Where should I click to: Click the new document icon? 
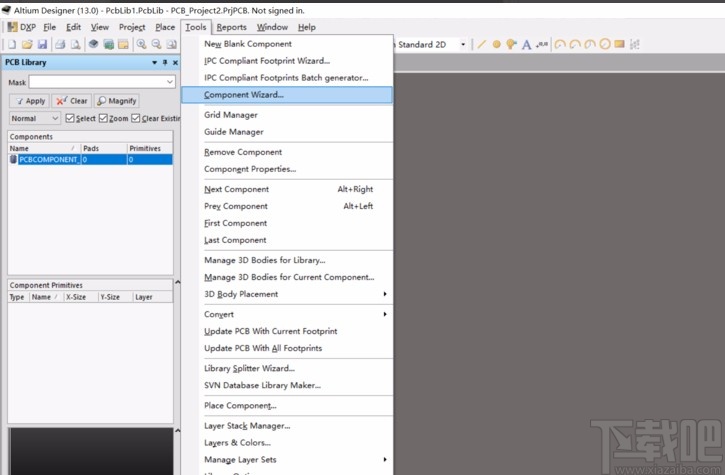(11, 45)
